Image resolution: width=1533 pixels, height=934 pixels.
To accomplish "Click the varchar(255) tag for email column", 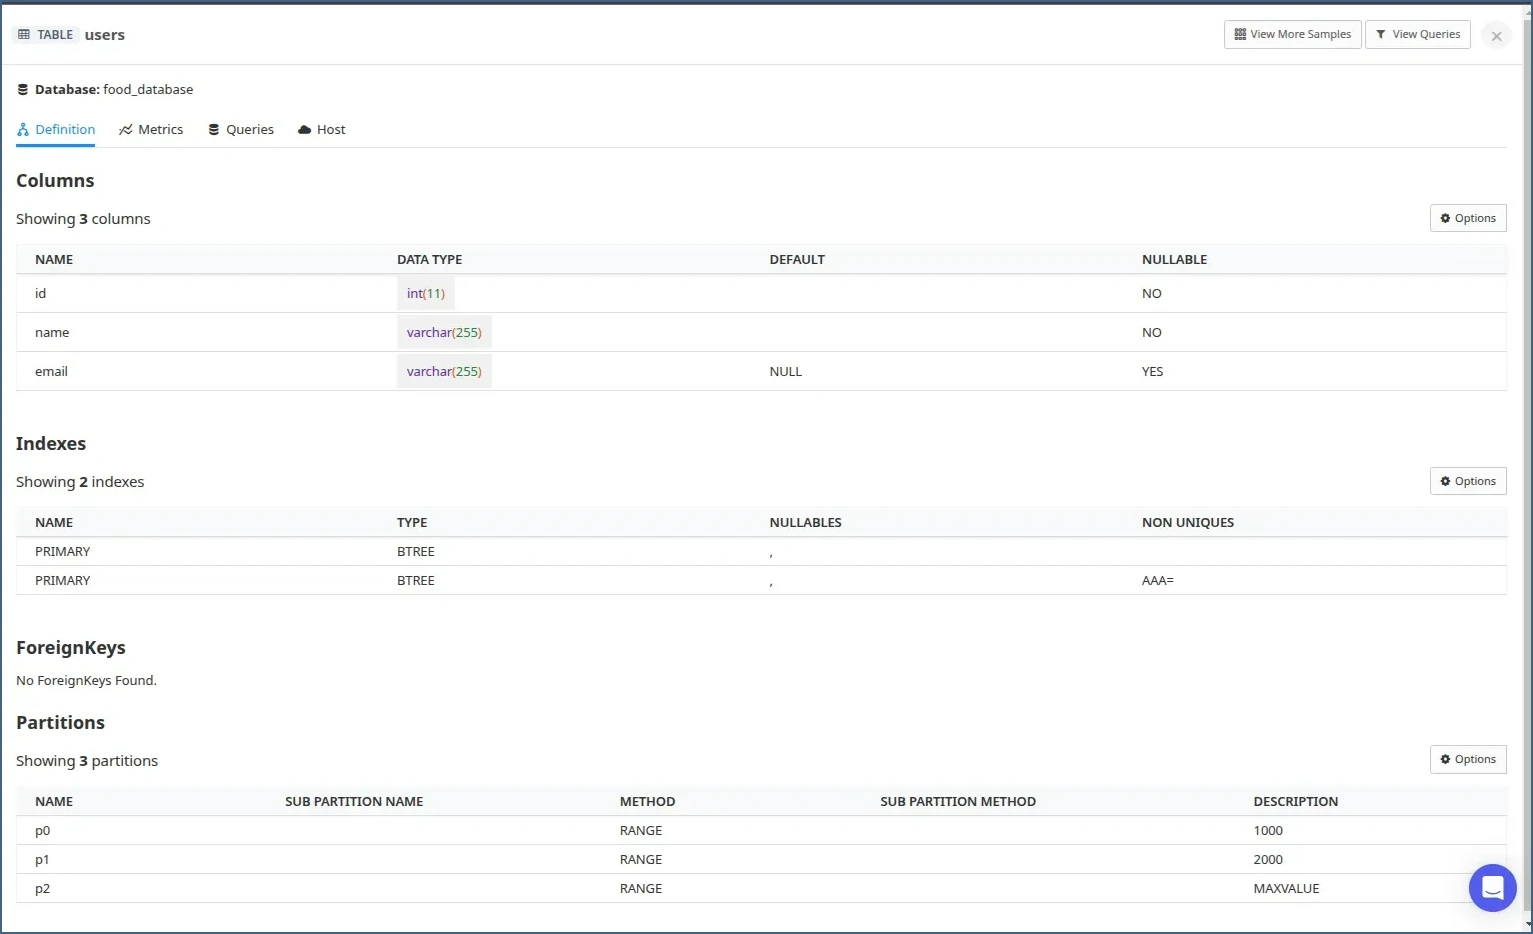I will [x=444, y=372].
